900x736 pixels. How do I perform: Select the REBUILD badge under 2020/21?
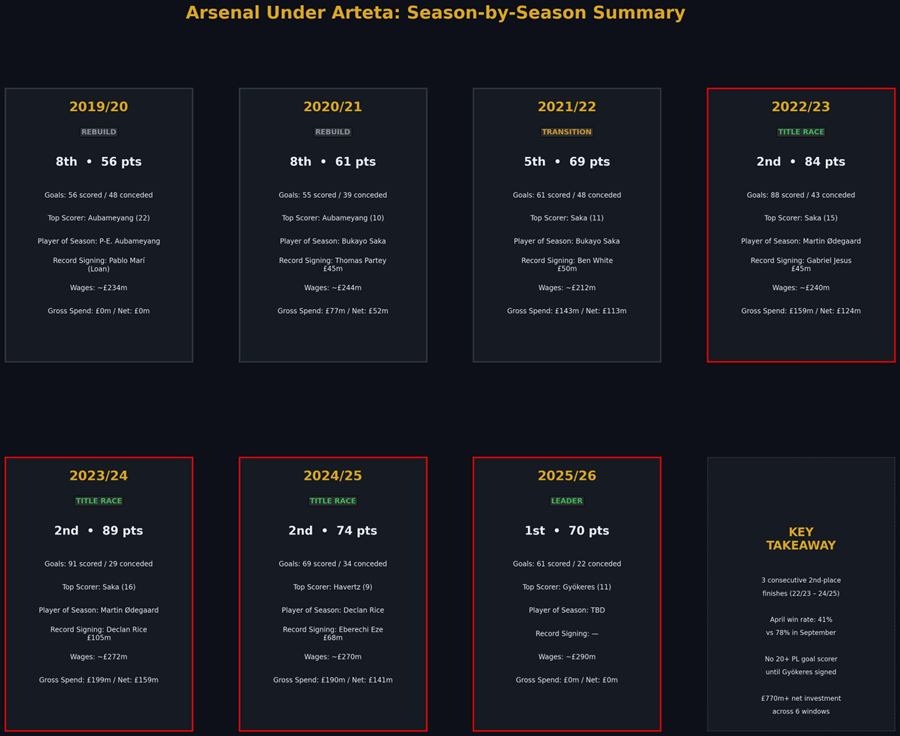click(x=333, y=132)
